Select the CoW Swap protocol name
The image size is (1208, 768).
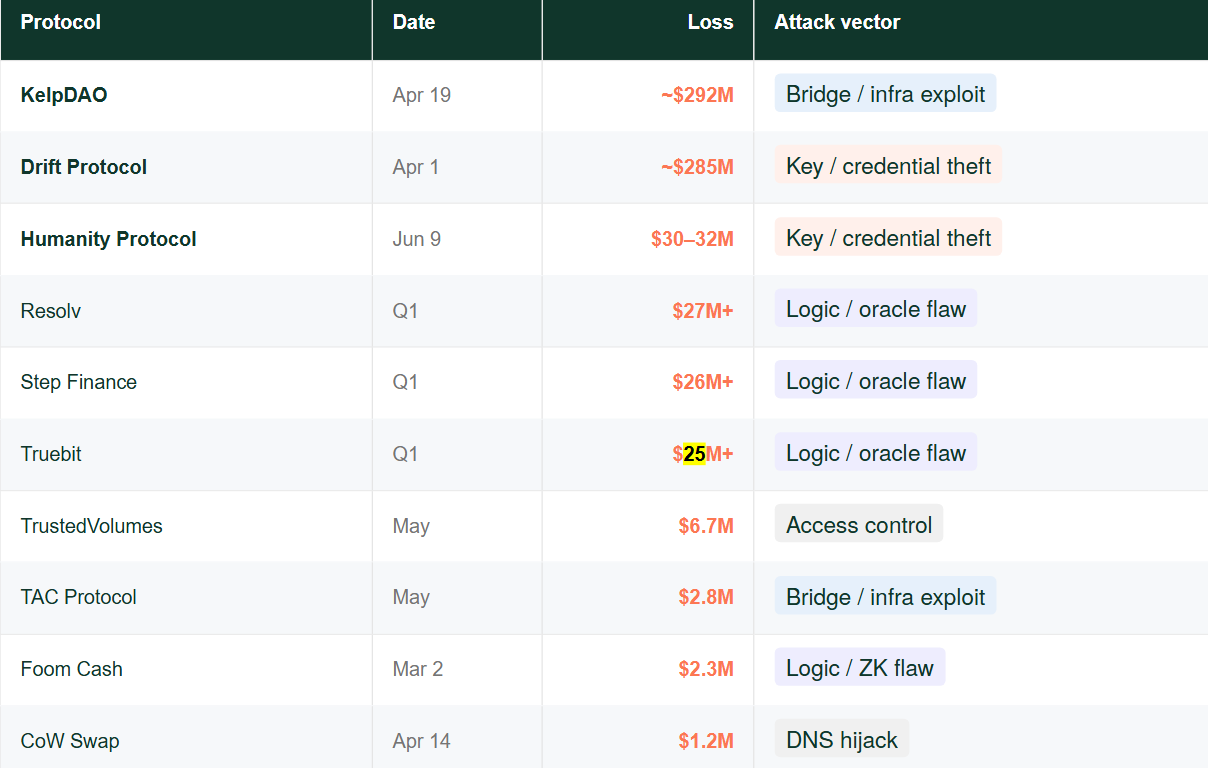70,741
